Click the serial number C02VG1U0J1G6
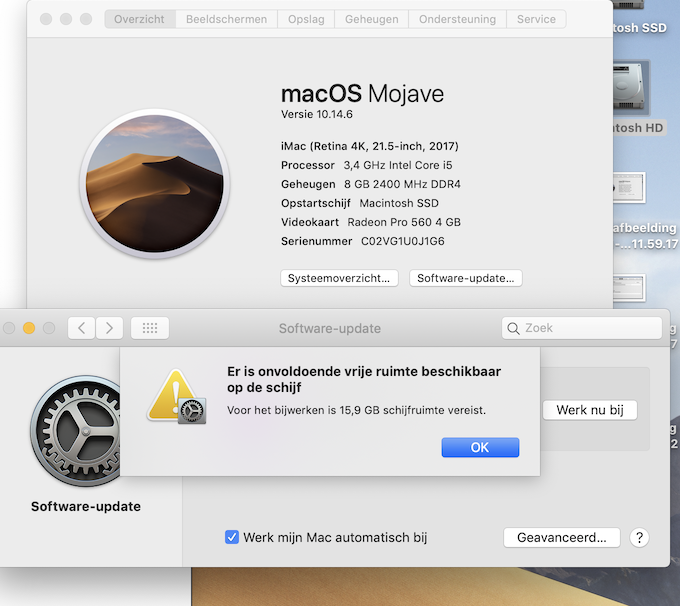 (403, 241)
